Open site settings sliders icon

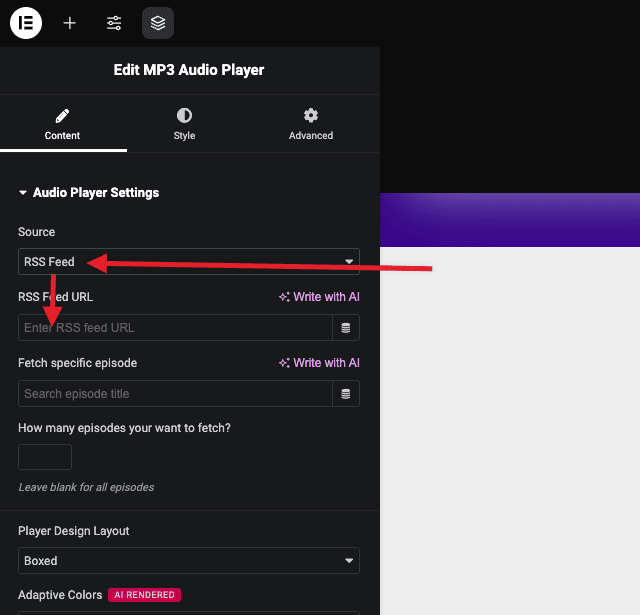coord(114,23)
